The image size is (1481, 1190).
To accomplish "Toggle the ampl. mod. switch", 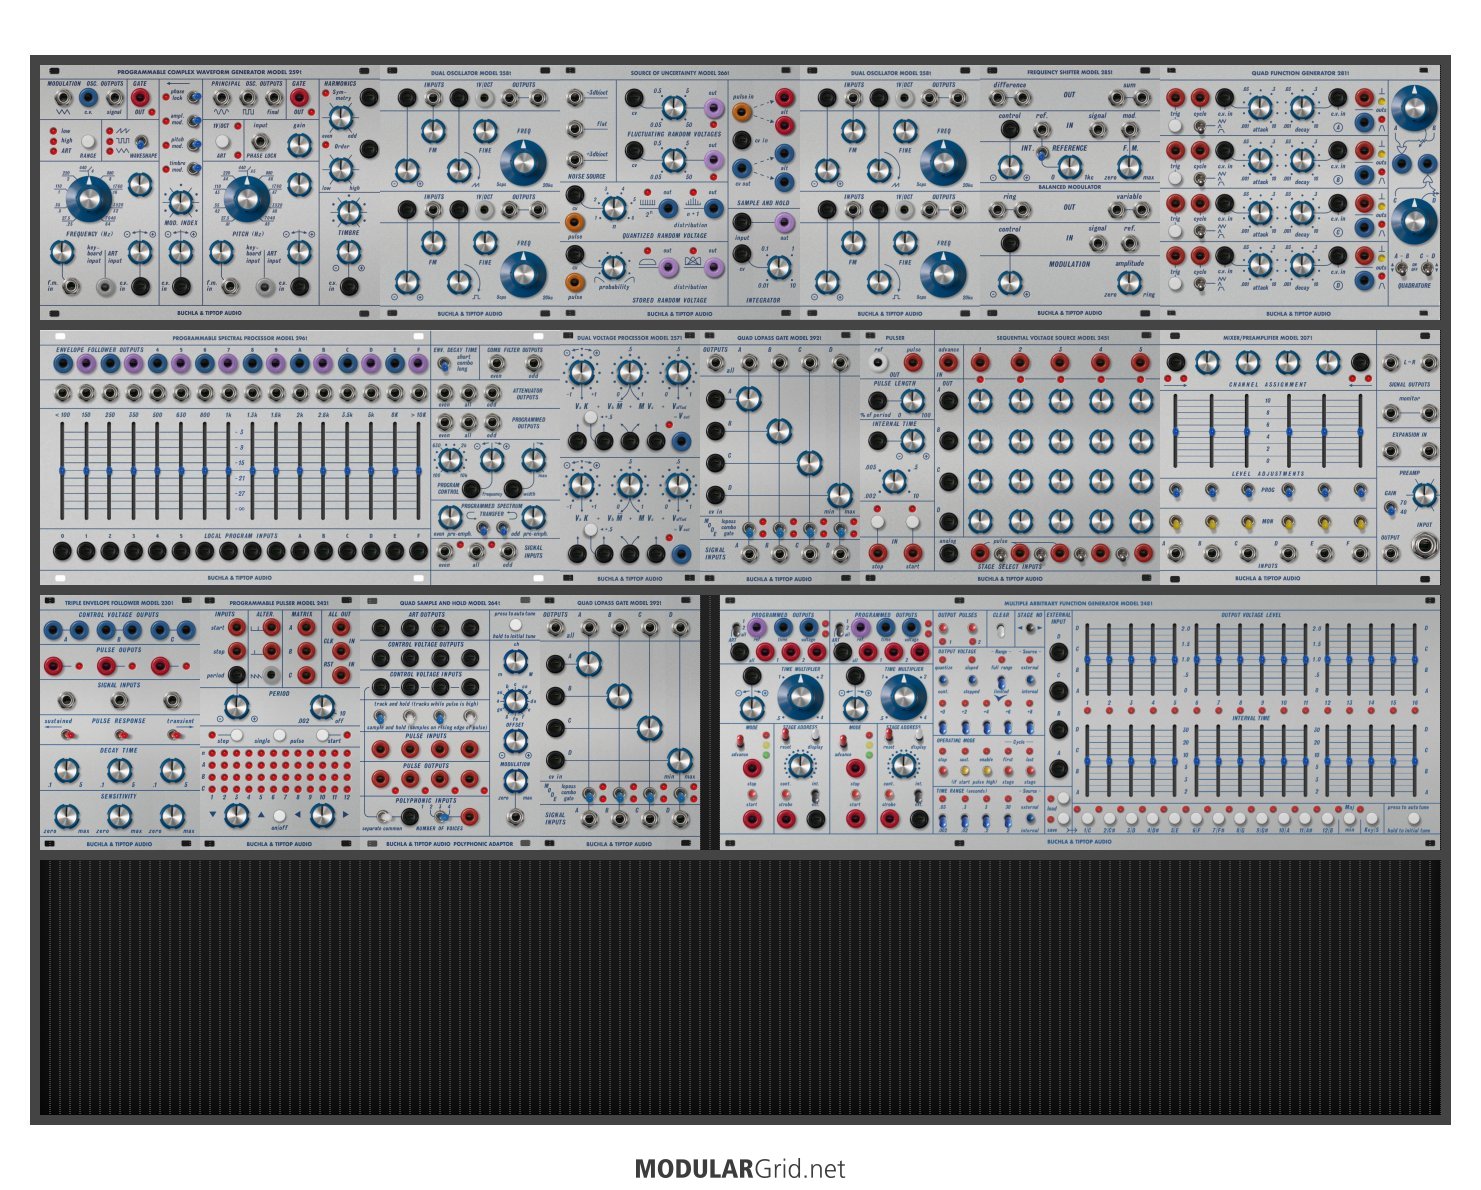I will coord(195,121).
